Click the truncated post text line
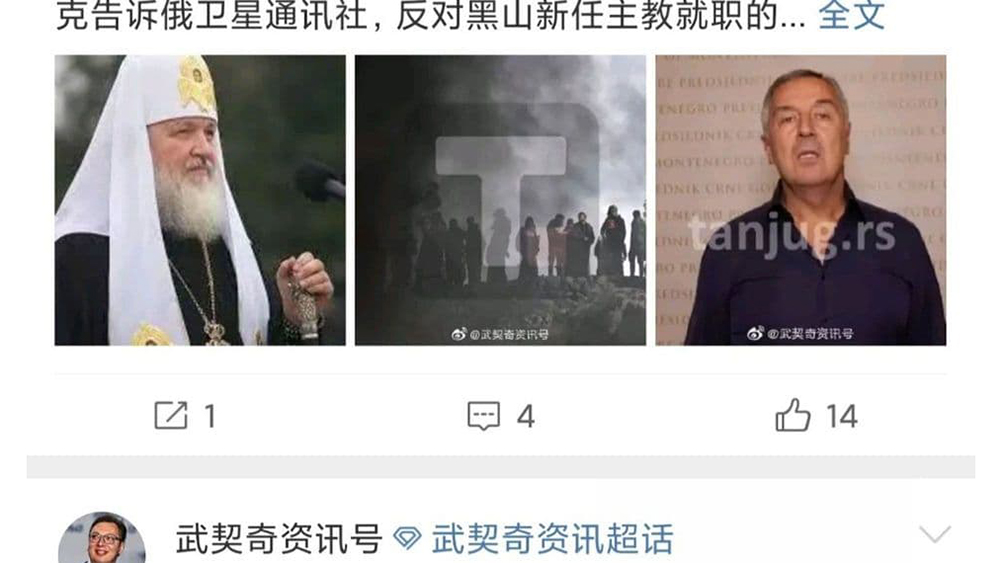 [x=430, y=15]
